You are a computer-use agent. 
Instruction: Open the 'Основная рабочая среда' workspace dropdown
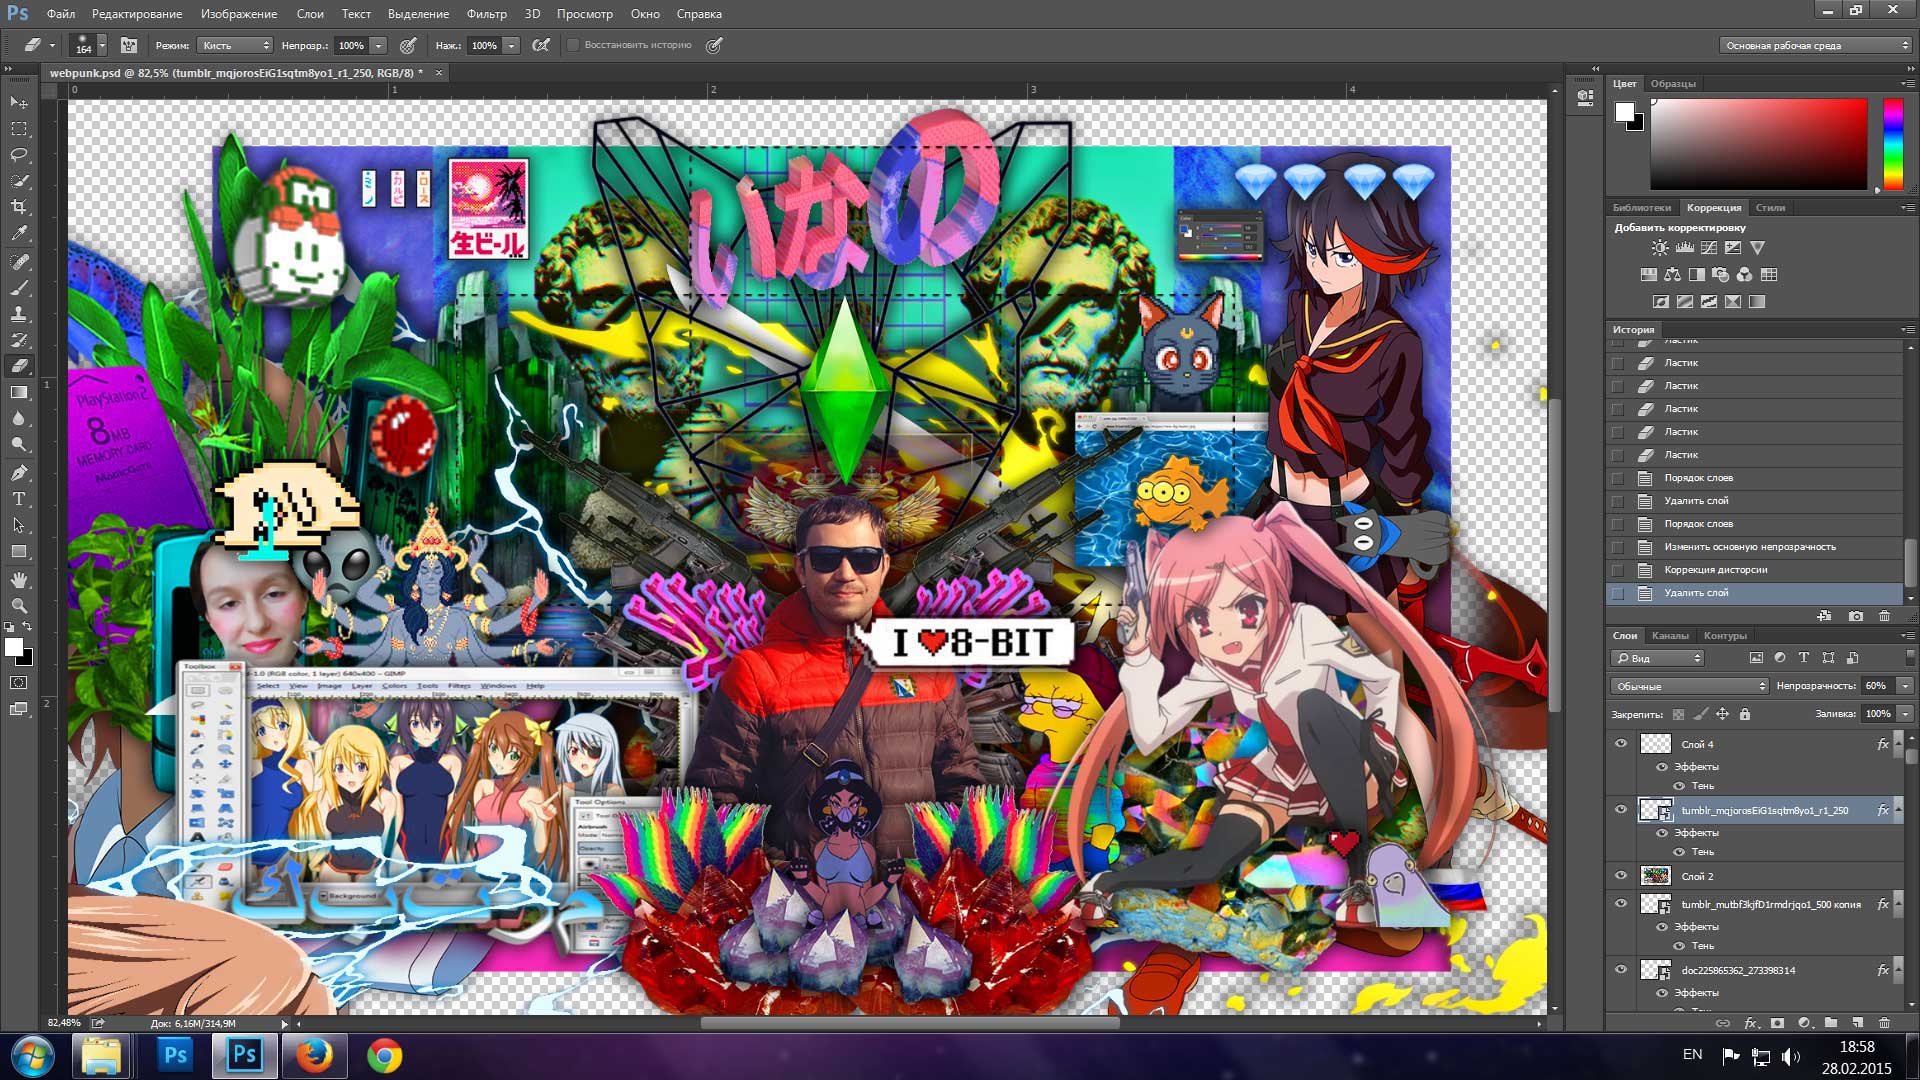click(1815, 45)
